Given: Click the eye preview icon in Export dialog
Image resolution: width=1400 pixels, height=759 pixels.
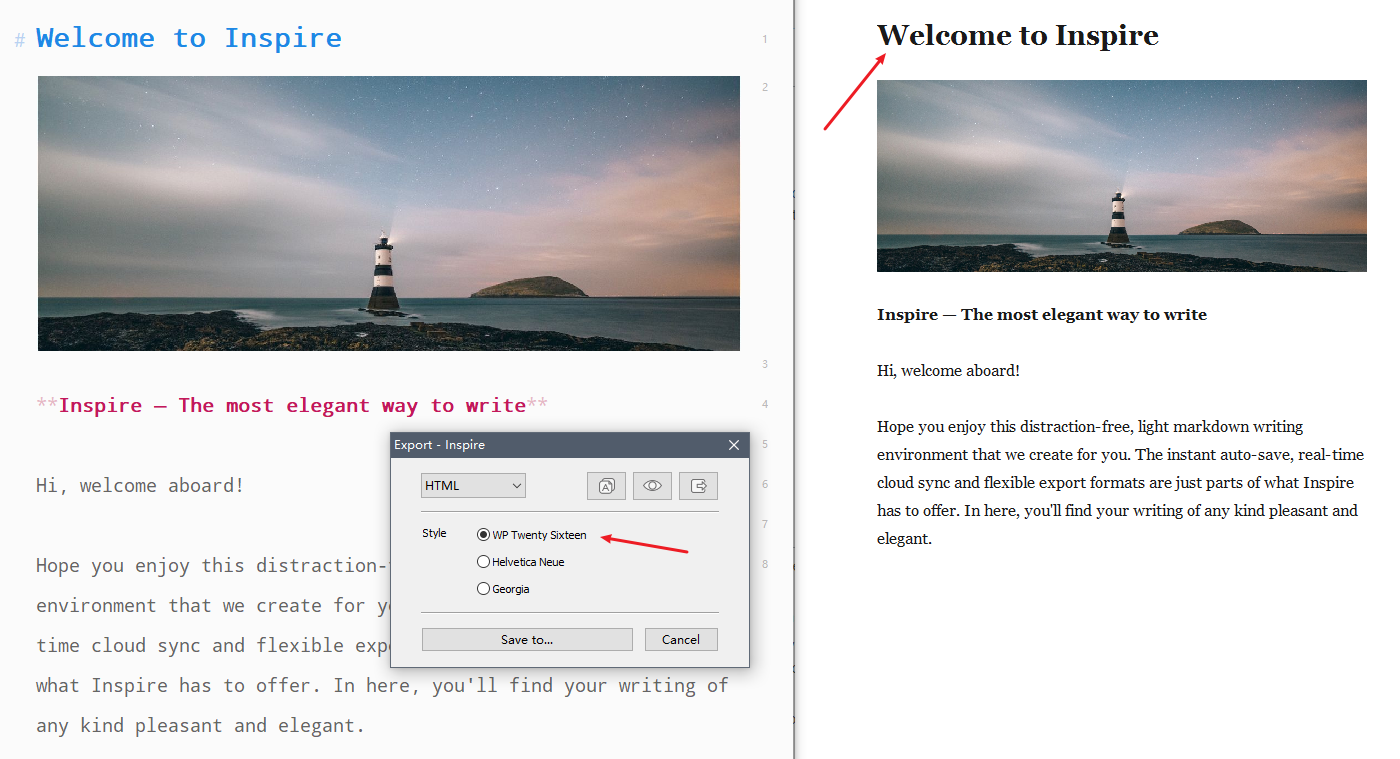Looking at the screenshot, I should 652,486.
